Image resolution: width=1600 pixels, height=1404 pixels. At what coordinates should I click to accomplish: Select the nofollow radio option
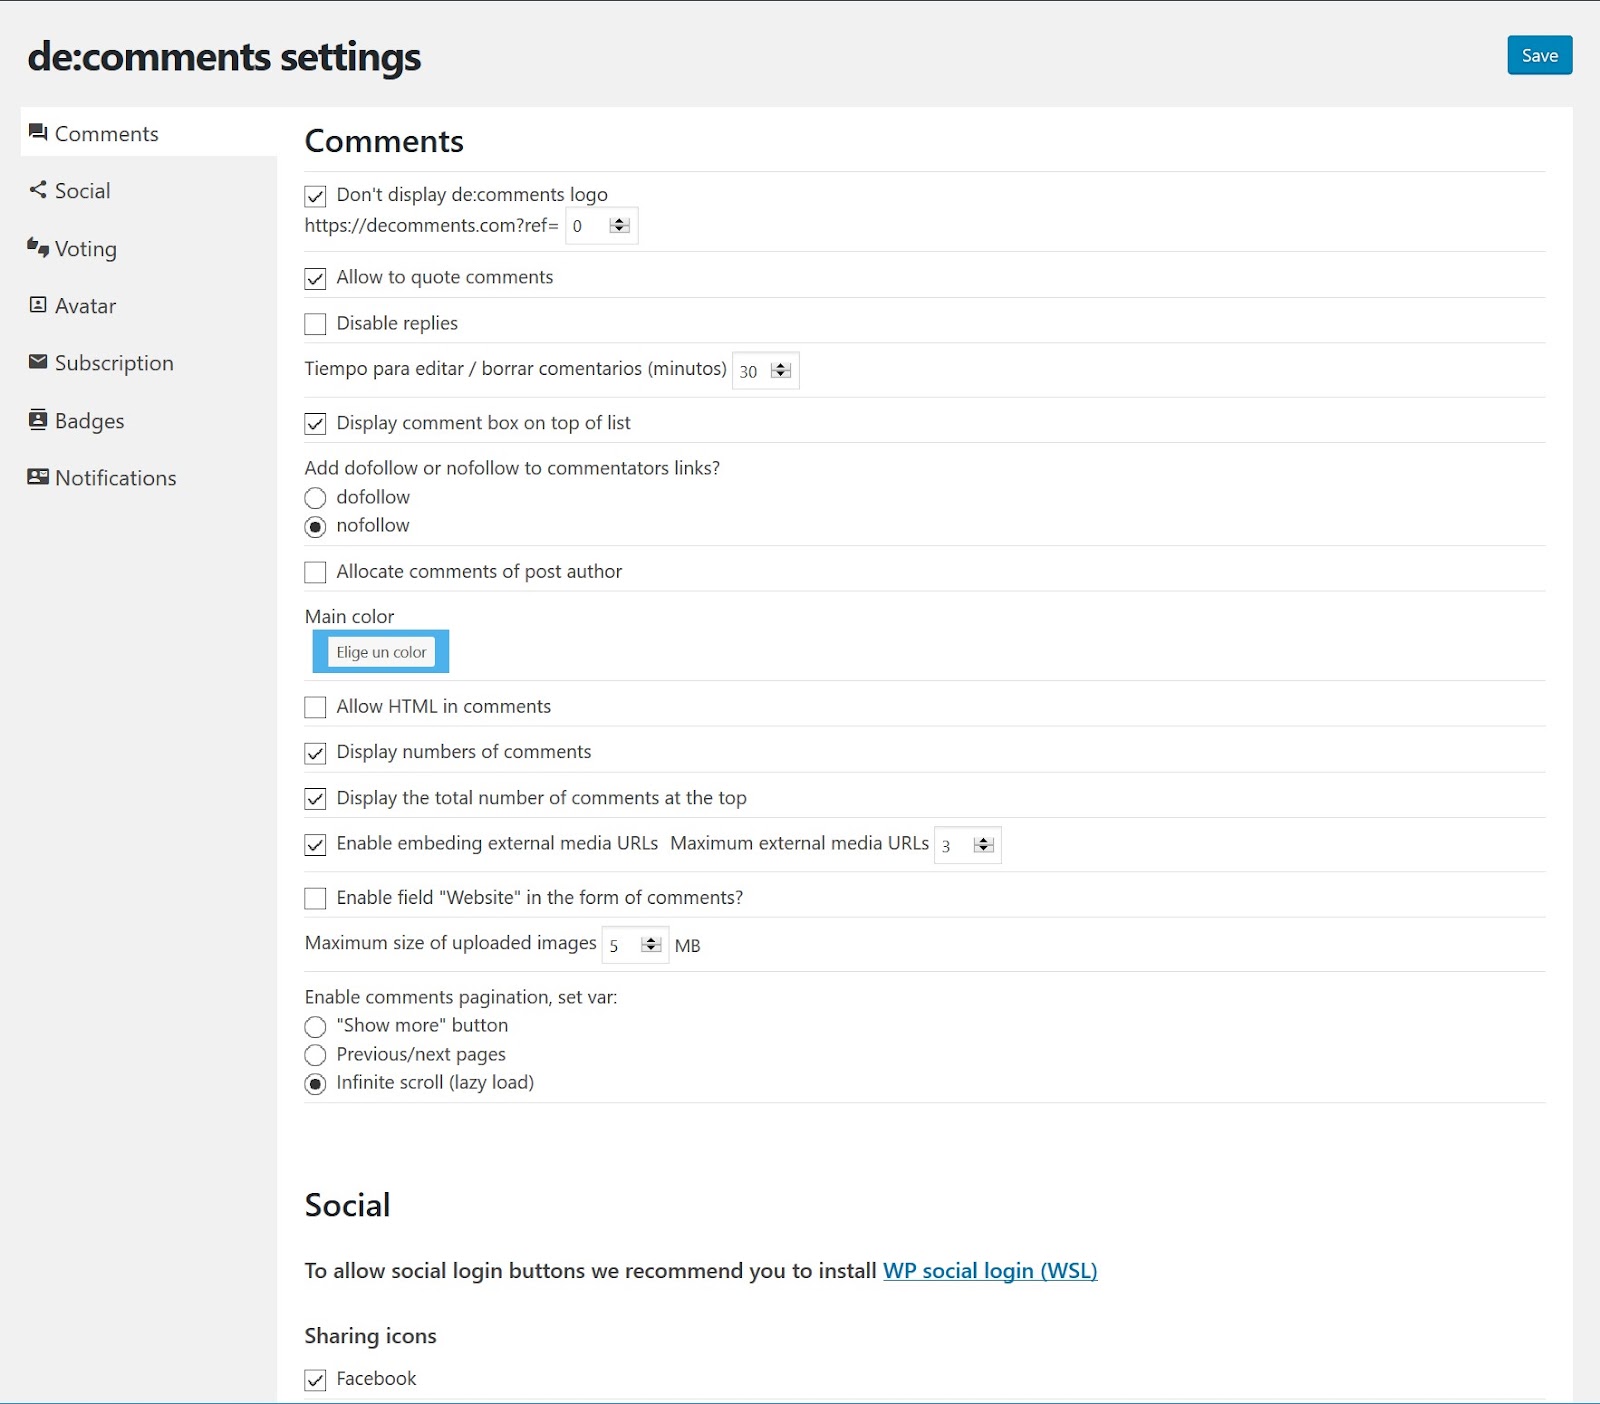(x=315, y=527)
